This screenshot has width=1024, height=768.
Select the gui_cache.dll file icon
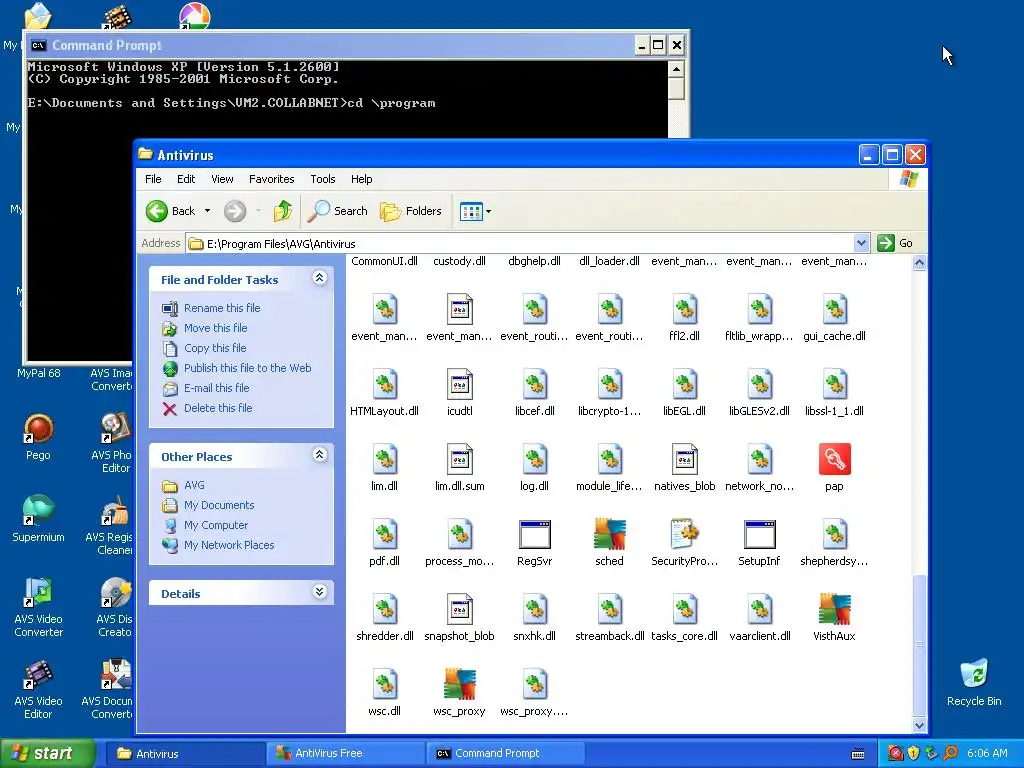834,309
